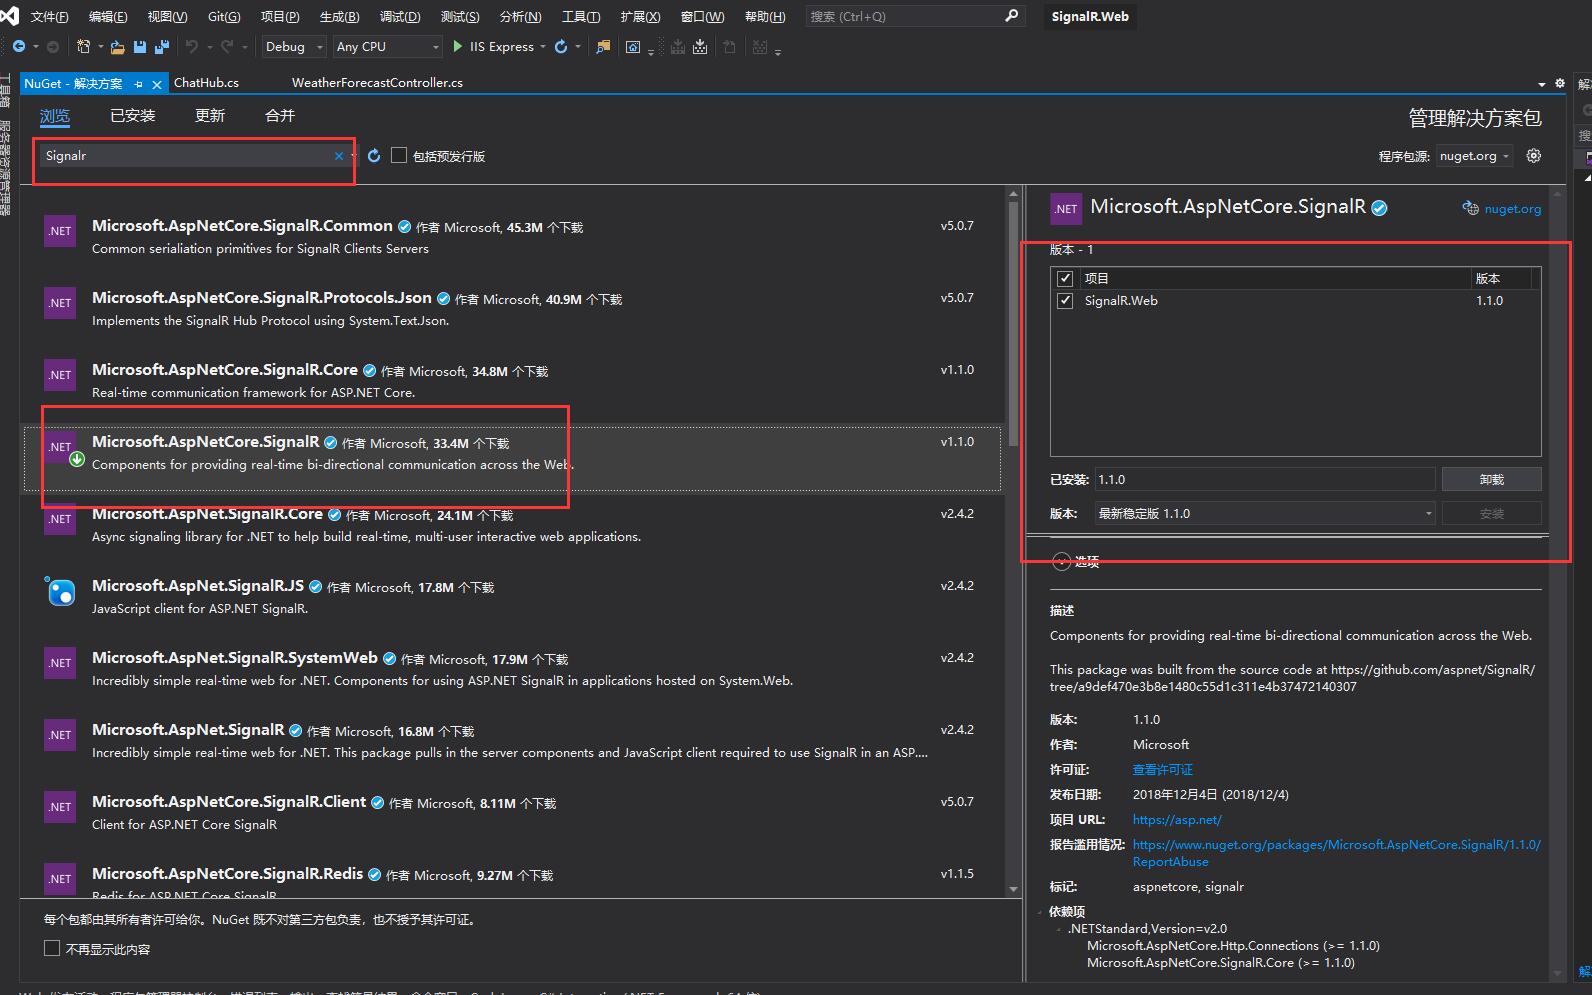Expand the options section chevron

[x=1062, y=562]
